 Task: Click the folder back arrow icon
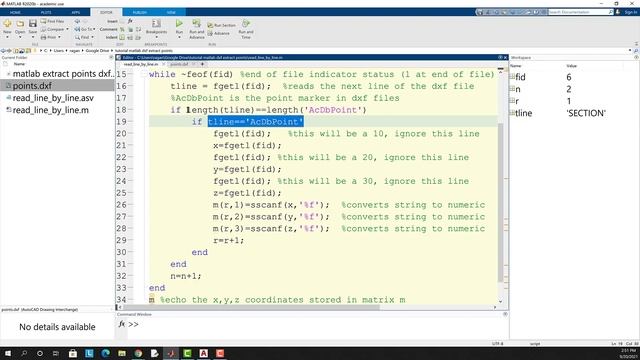click(x=3, y=51)
